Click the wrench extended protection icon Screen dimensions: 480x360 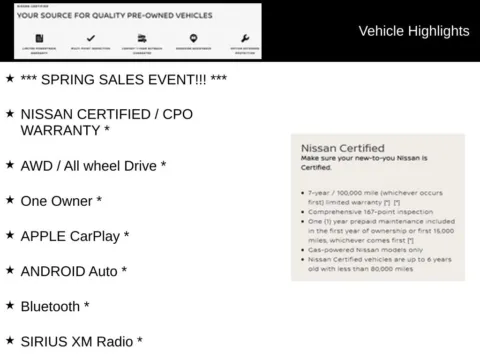coord(245,38)
